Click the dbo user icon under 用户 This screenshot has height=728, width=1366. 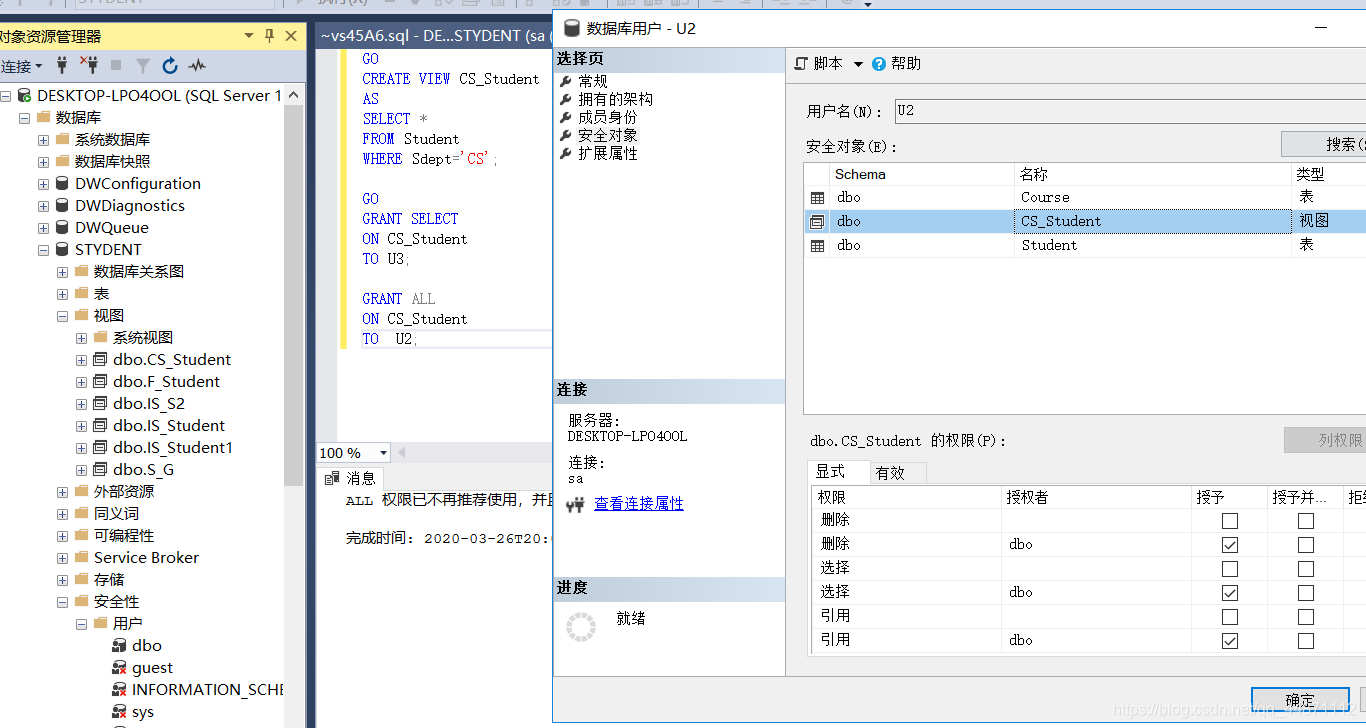click(119, 646)
